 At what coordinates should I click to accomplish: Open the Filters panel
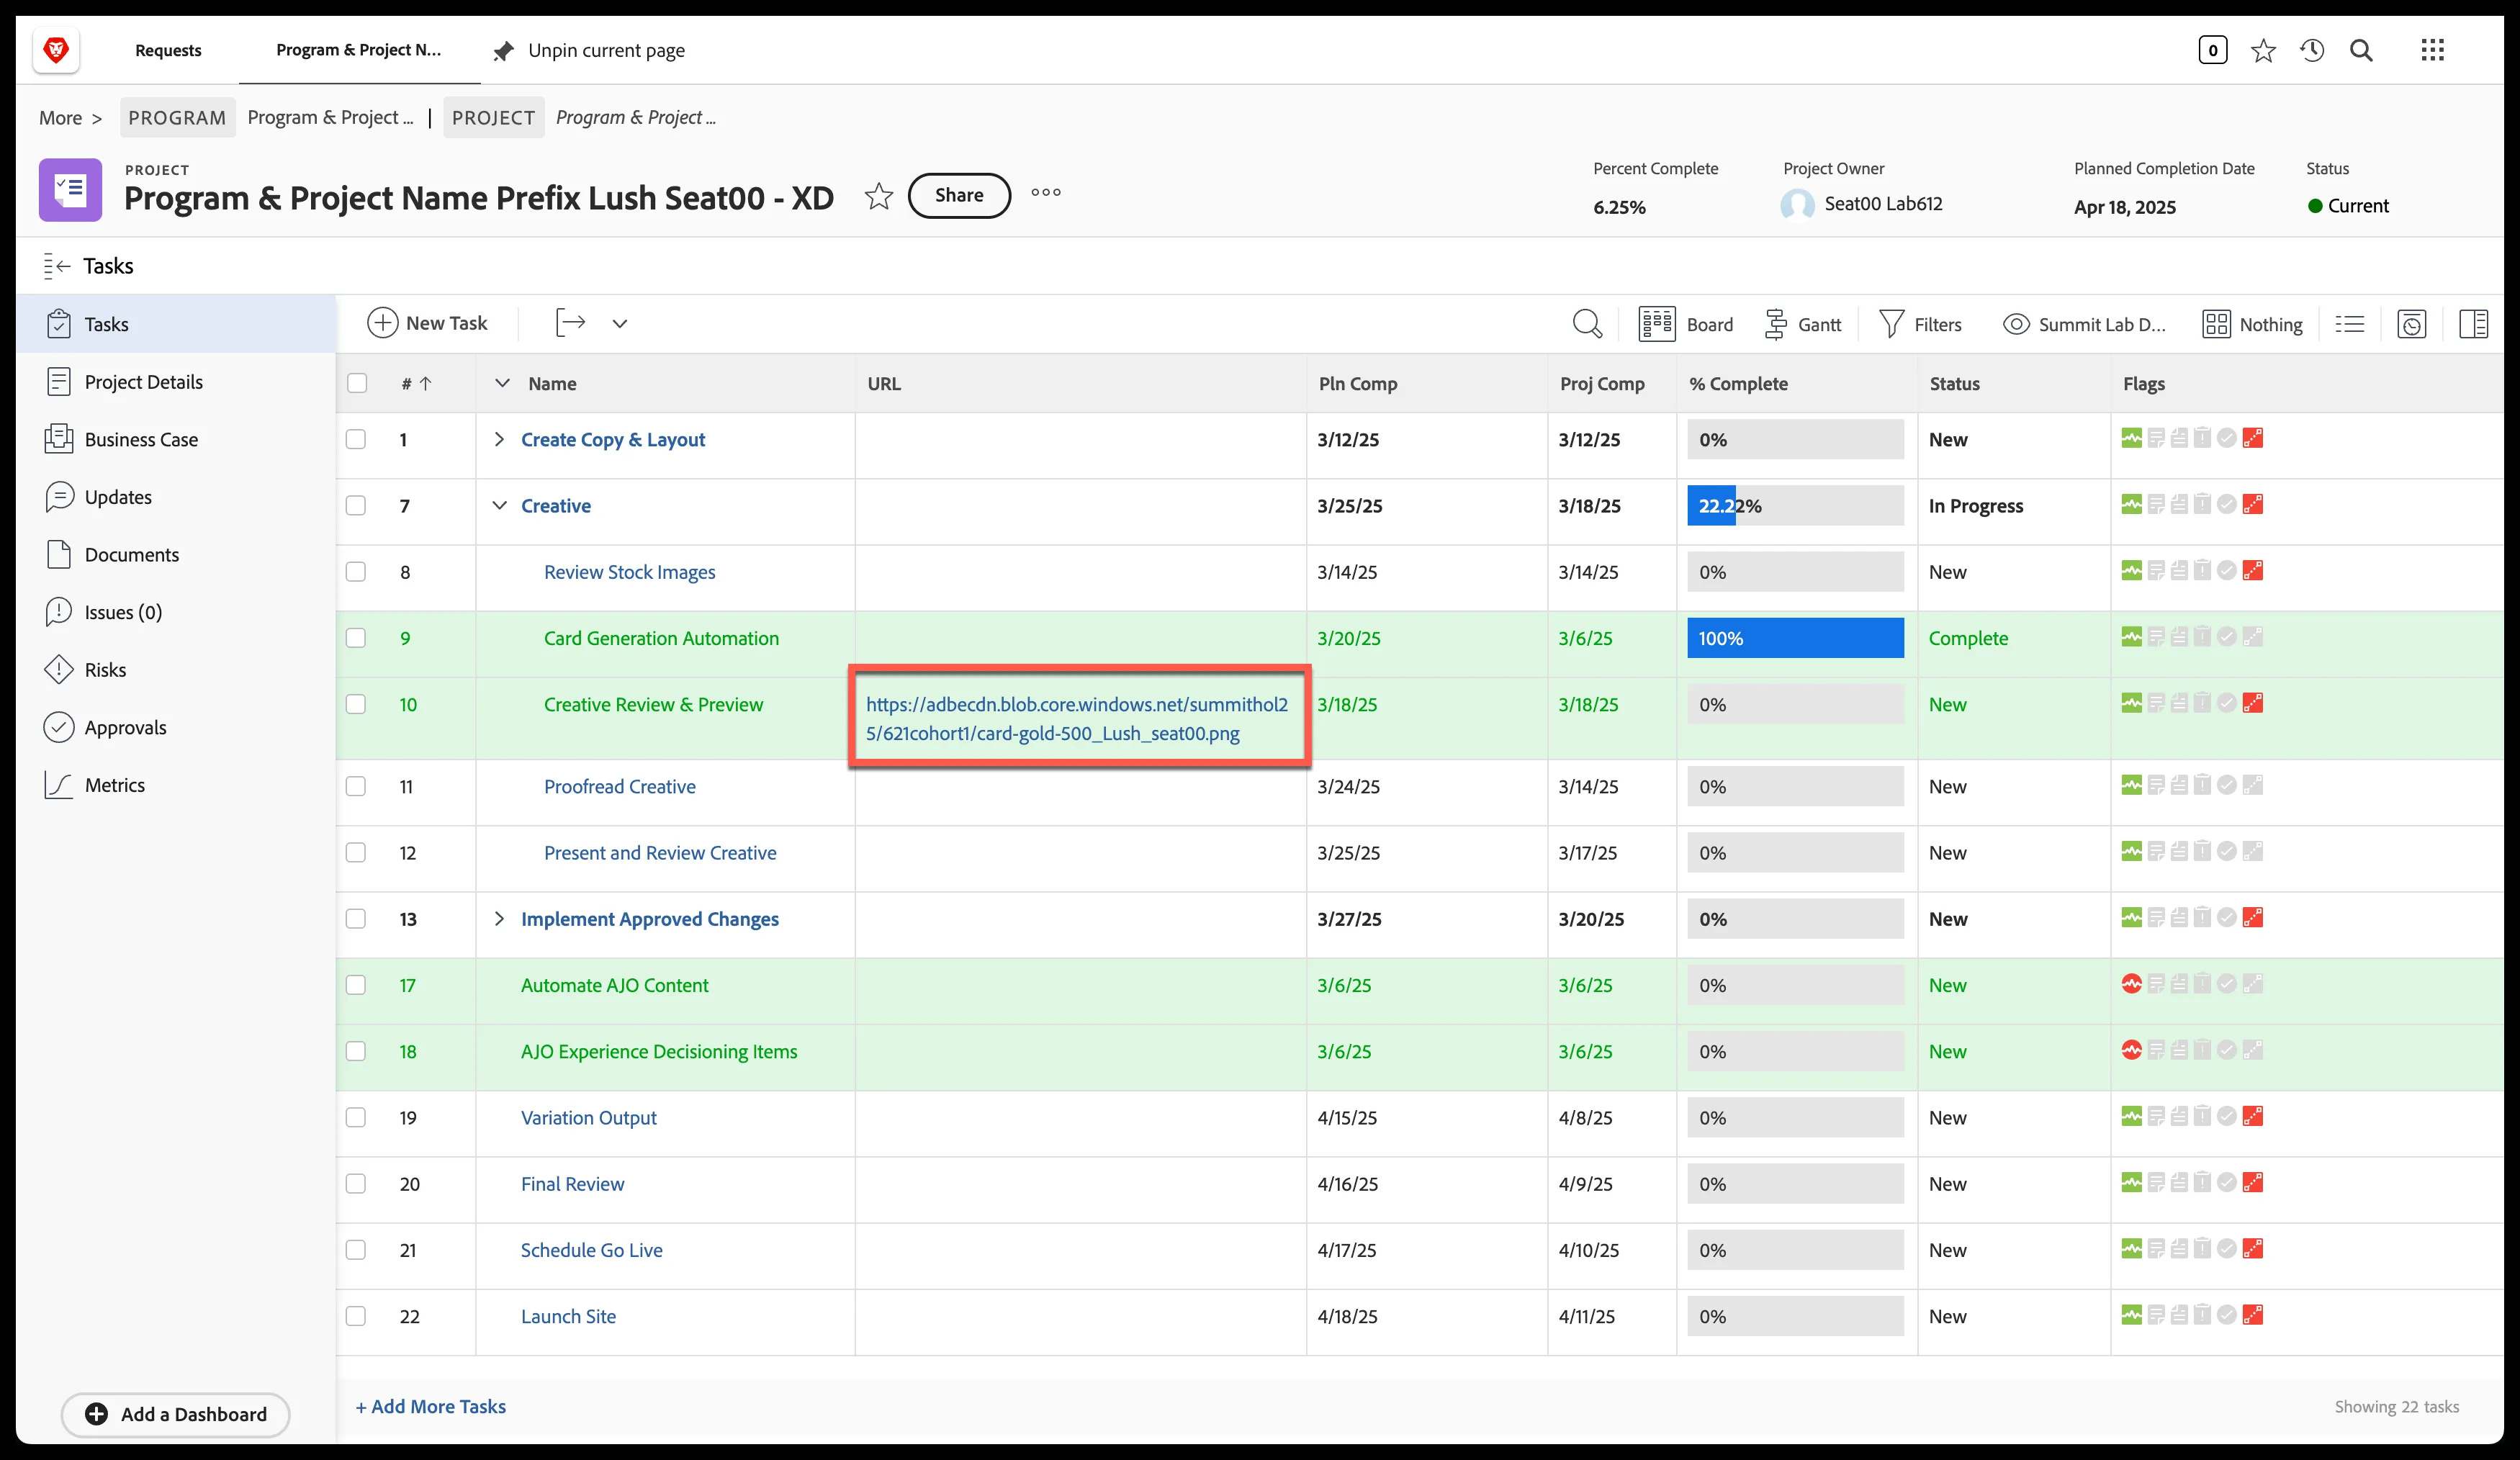click(1920, 325)
